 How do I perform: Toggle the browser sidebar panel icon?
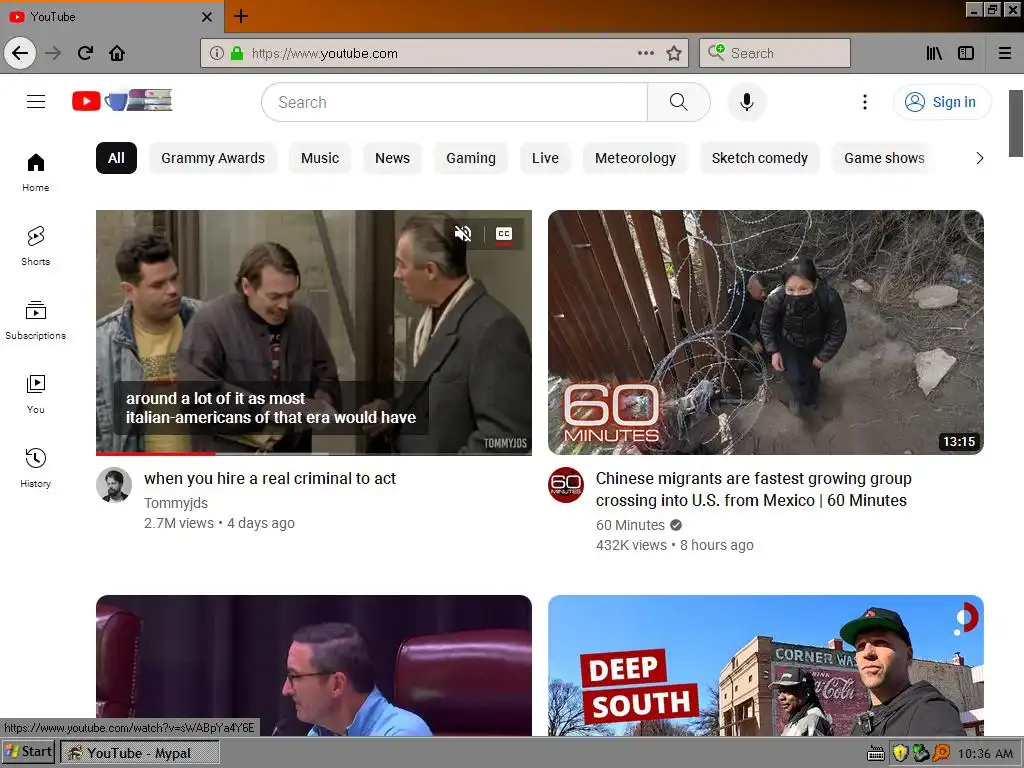(x=966, y=53)
